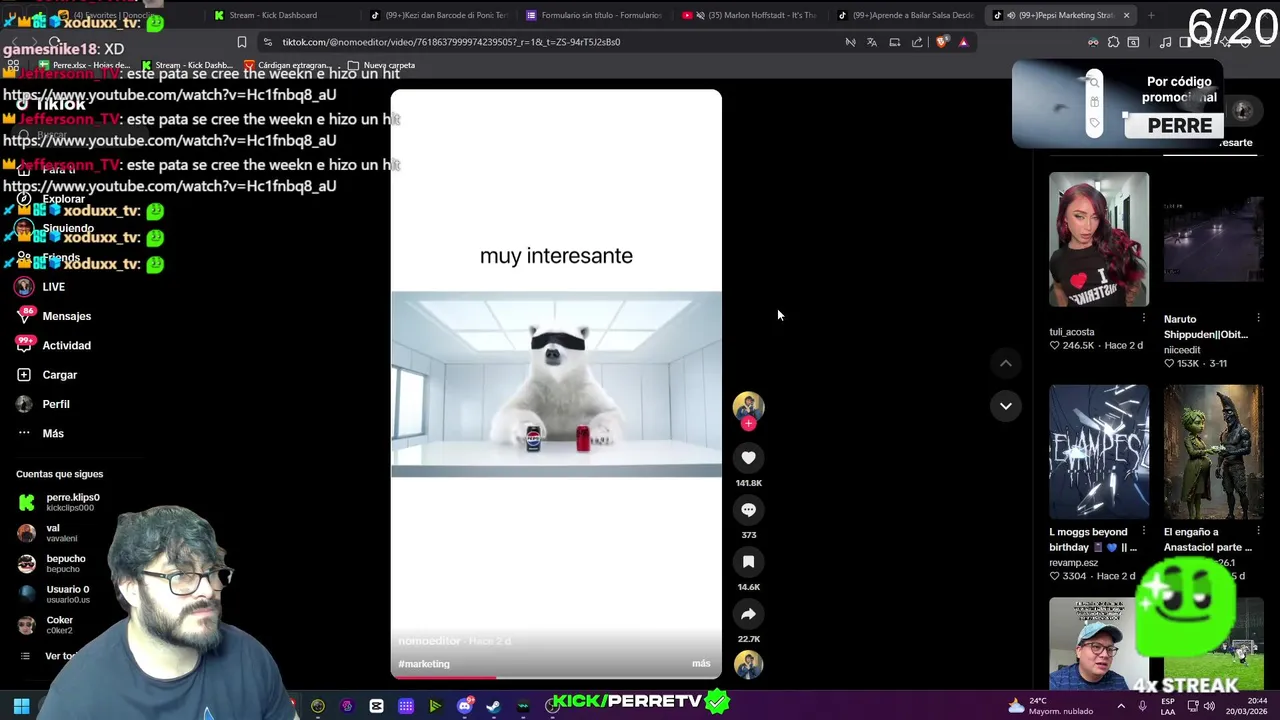Open Naruto Shippuden recommended video thumbnail
The width and height of the screenshot is (1280, 720).
pos(1213,239)
